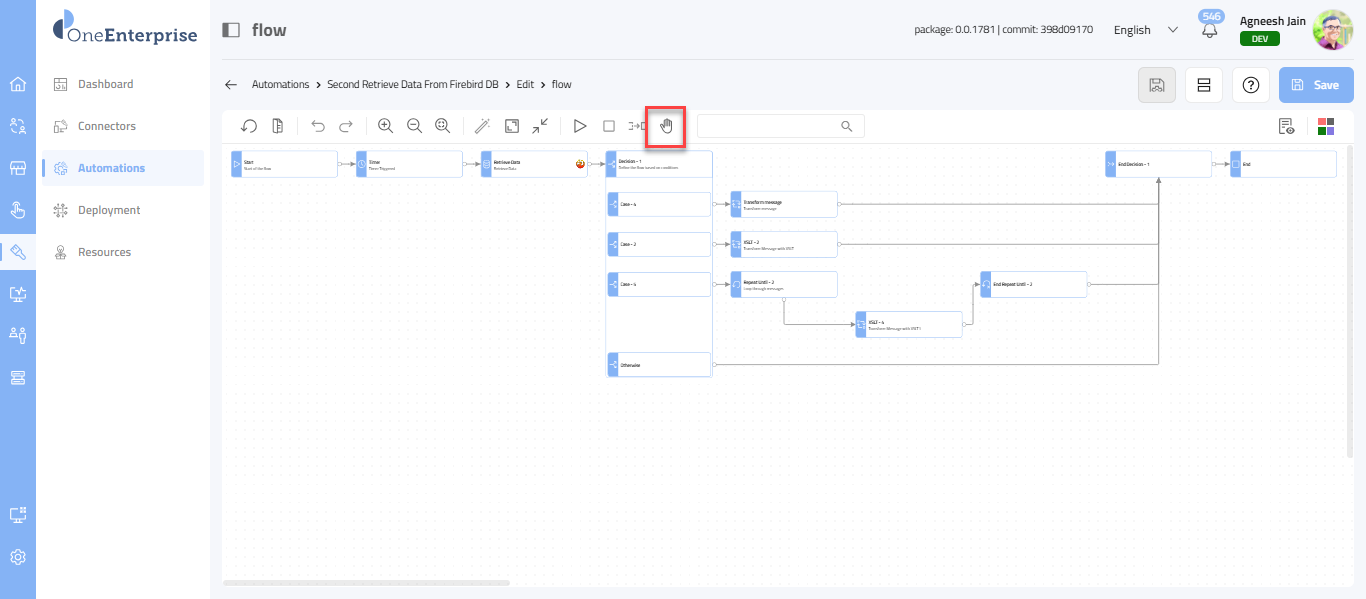The image size is (1366, 599).
Task: Open the English language dropdown
Action: (1145, 30)
